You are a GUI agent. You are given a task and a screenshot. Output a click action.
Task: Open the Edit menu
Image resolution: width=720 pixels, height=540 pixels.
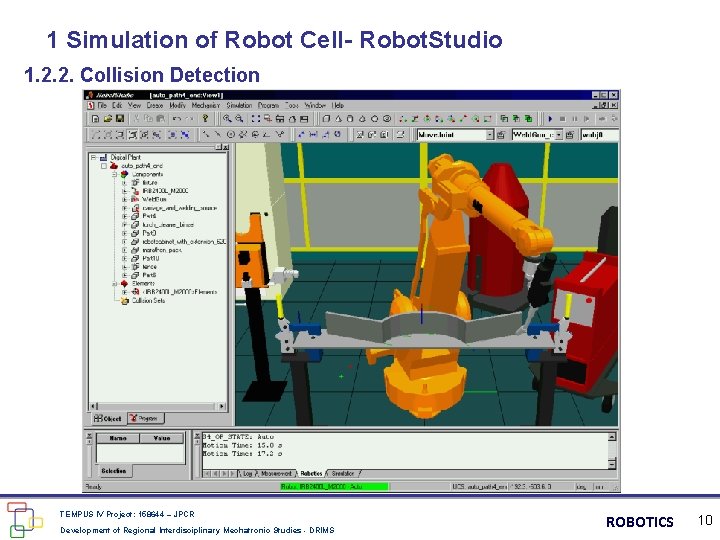[118, 105]
